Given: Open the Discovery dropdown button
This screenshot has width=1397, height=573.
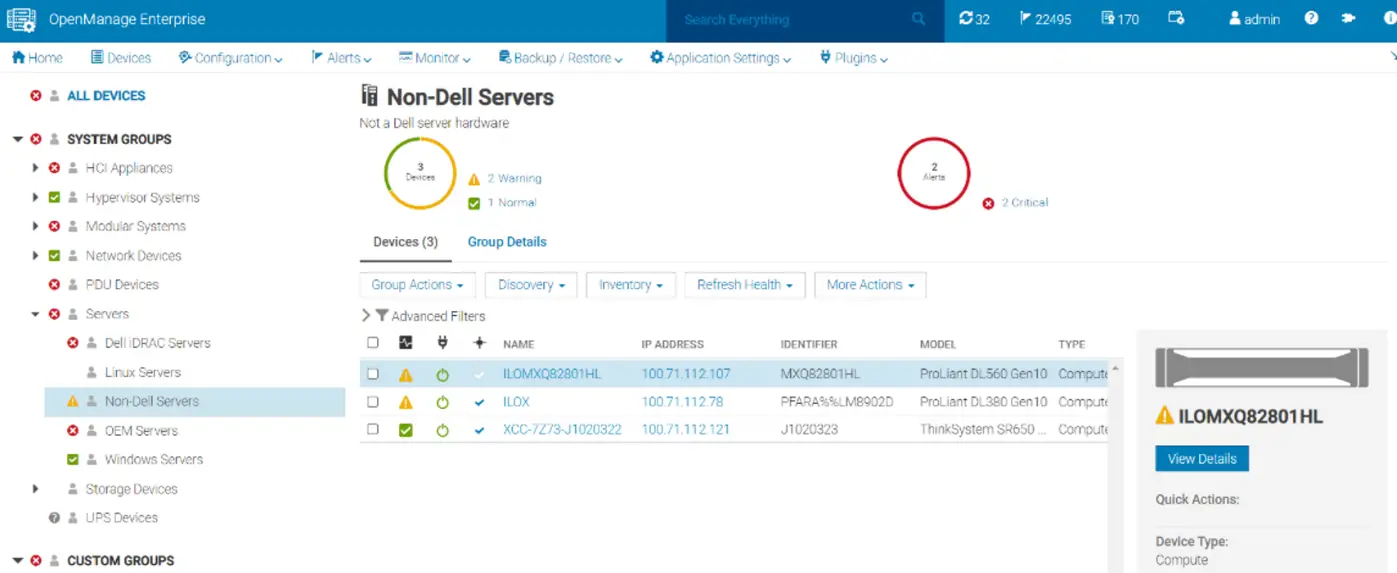Looking at the screenshot, I should point(531,285).
